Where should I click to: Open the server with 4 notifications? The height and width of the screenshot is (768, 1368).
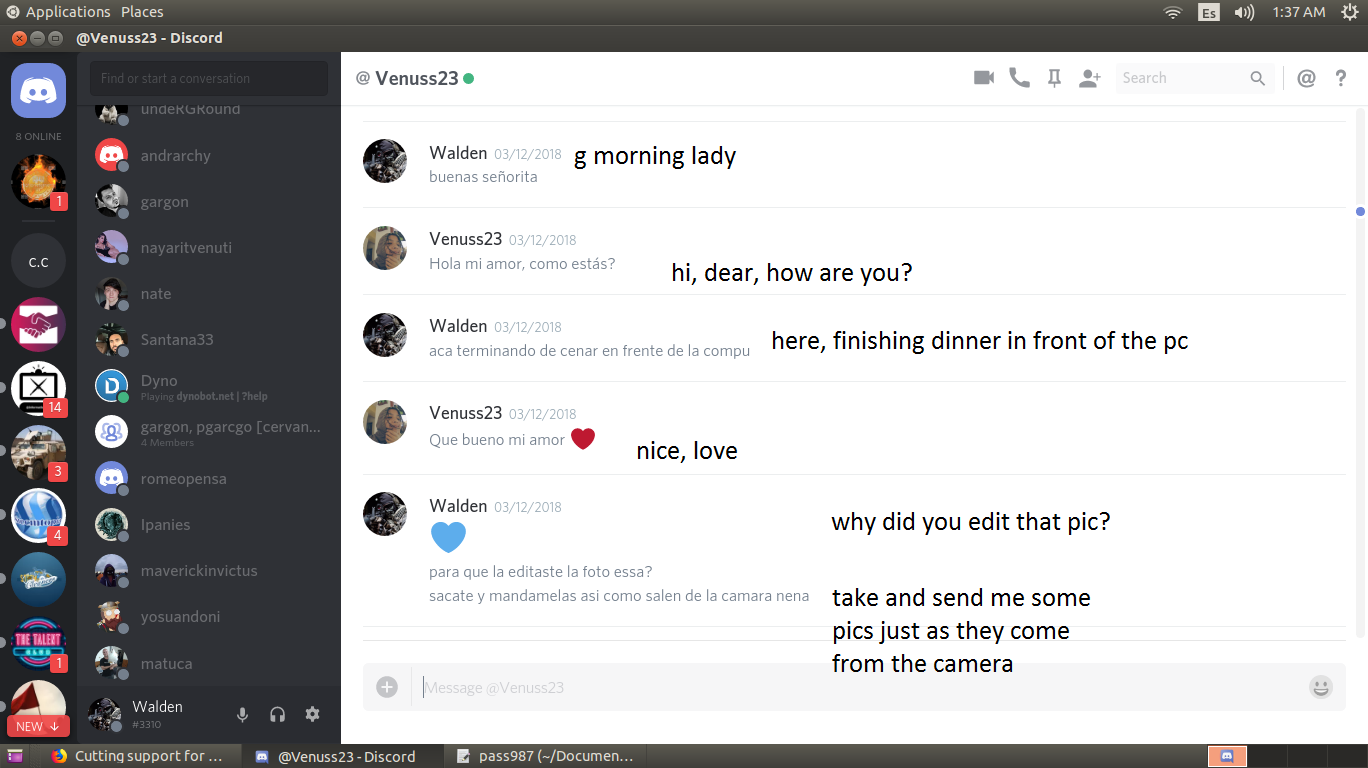[38, 516]
